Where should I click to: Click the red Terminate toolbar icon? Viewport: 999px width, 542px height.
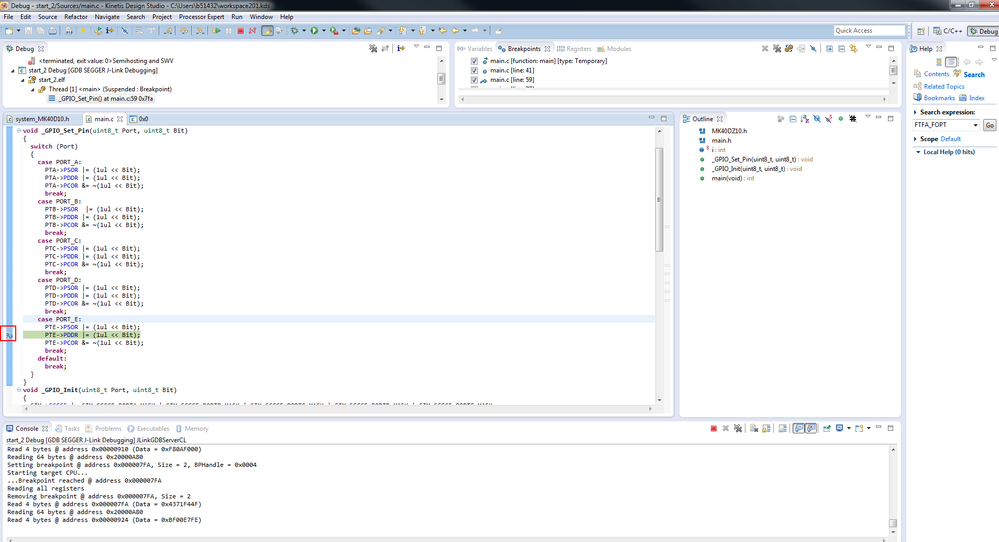[241, 31]
